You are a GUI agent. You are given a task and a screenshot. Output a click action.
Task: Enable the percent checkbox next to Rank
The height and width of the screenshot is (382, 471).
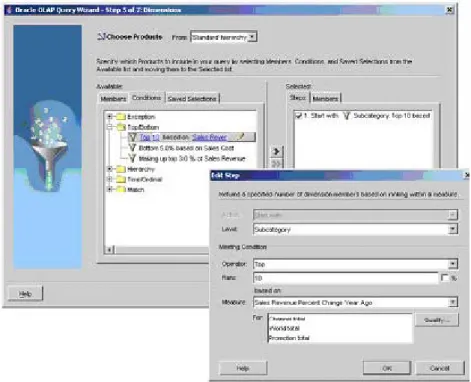tap(445, 278)
